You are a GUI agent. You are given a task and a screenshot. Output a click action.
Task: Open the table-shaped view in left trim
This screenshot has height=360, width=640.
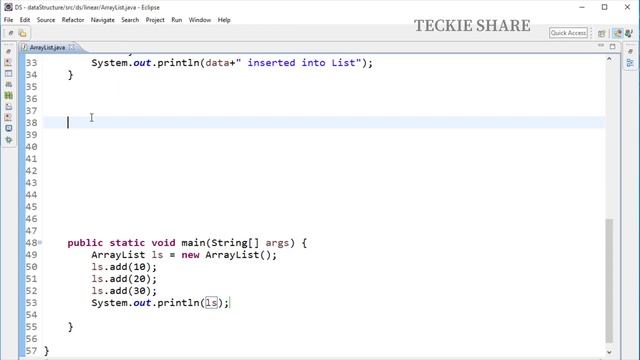pyautogui.click(x=9, y=73)
